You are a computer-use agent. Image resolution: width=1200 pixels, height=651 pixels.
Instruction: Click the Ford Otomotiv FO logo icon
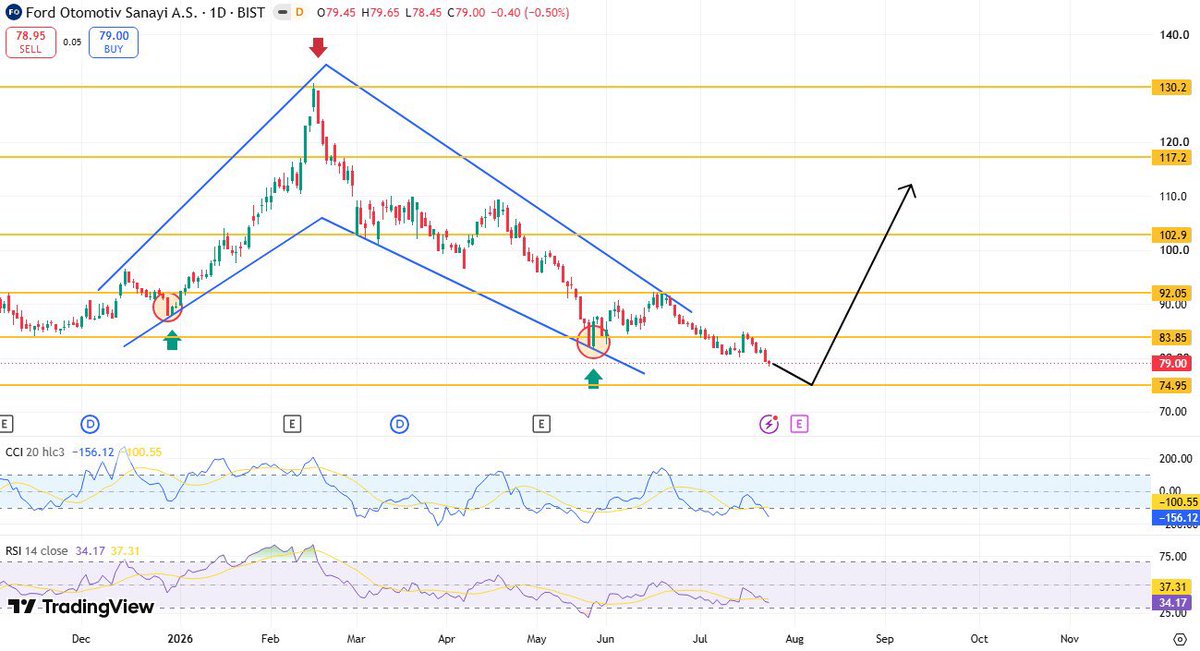coord(13,13)
